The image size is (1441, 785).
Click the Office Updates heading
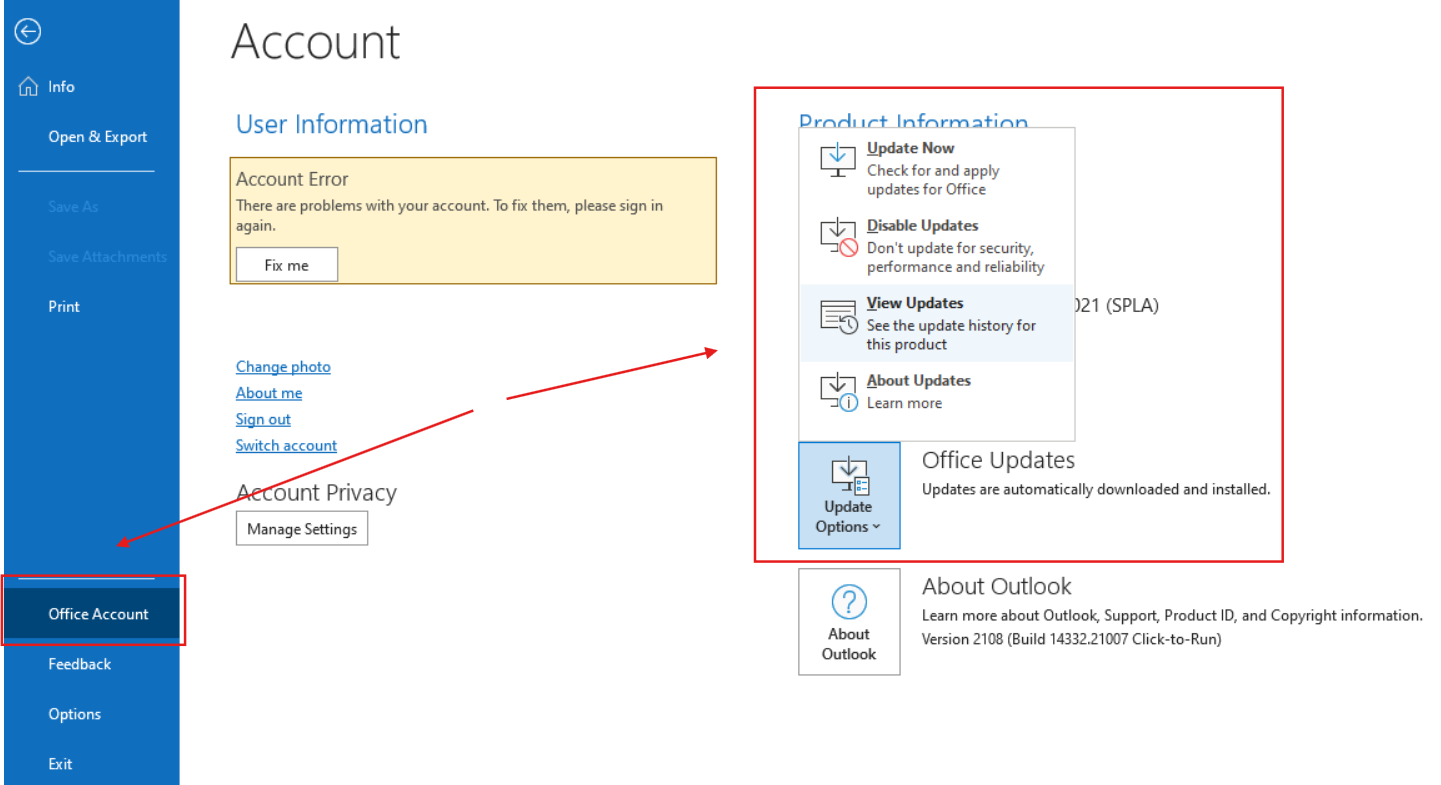coord(998,460)
